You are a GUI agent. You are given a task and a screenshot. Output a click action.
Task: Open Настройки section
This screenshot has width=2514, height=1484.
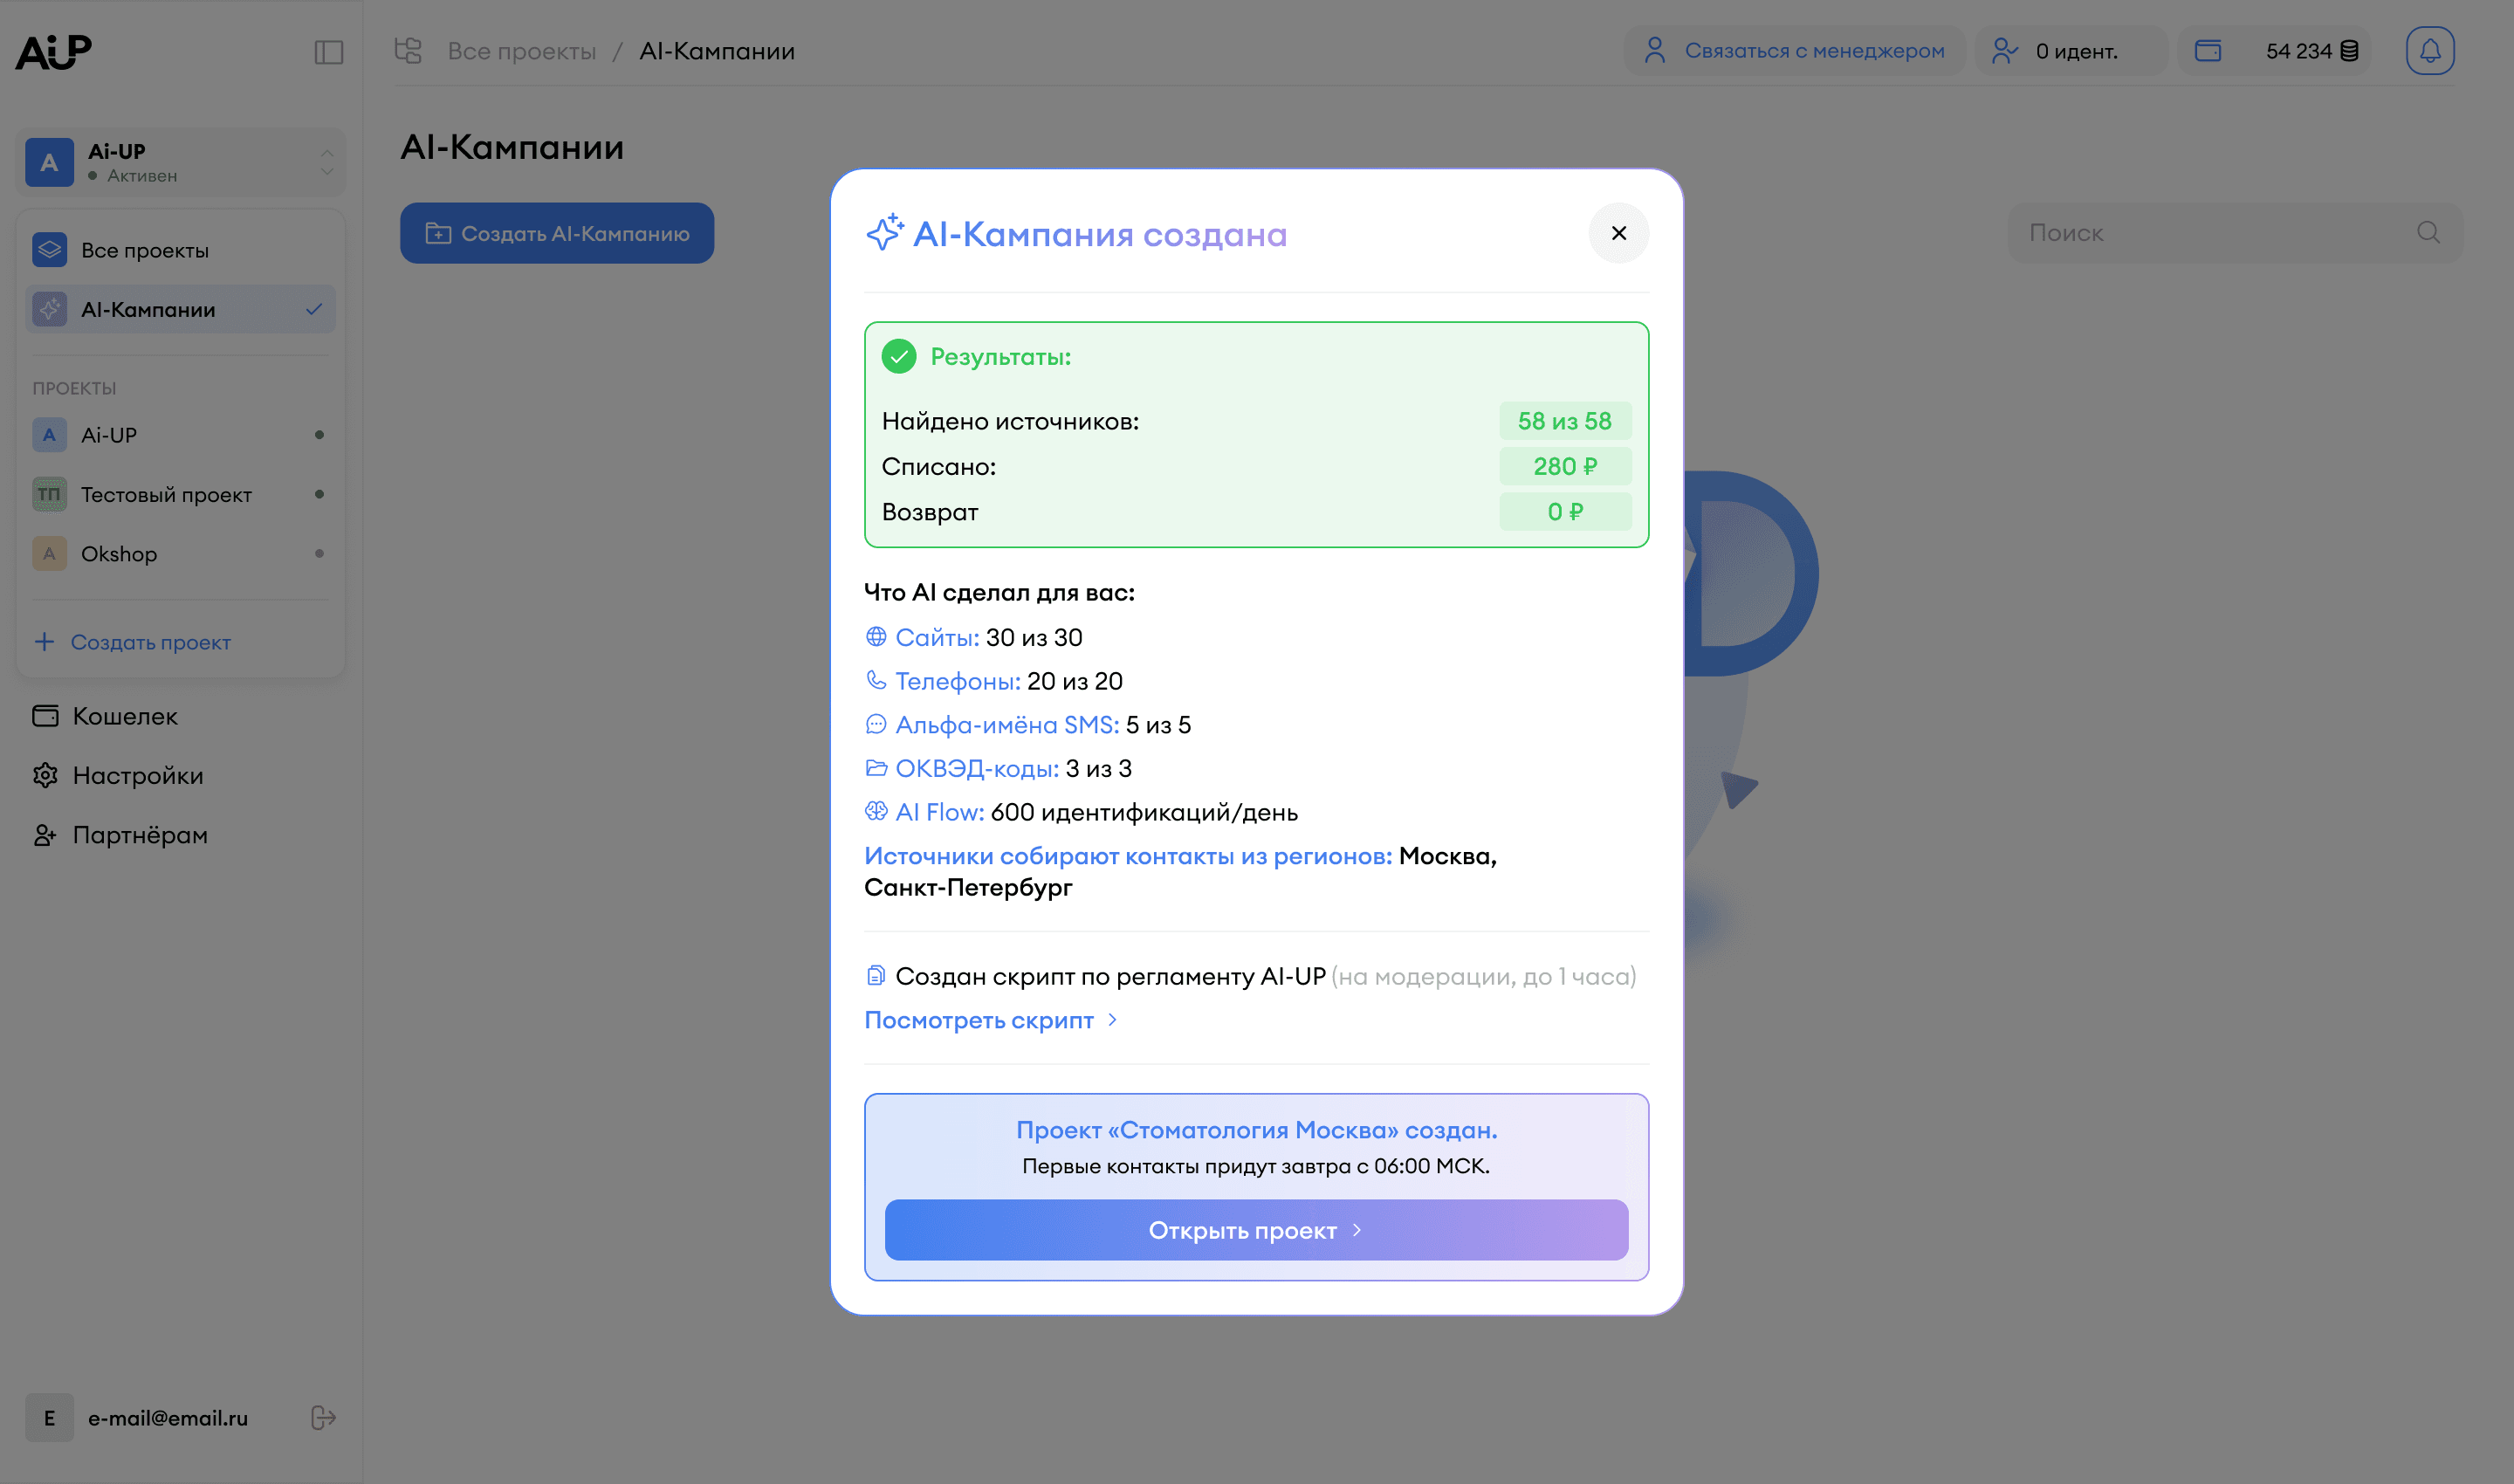point(118,775)
